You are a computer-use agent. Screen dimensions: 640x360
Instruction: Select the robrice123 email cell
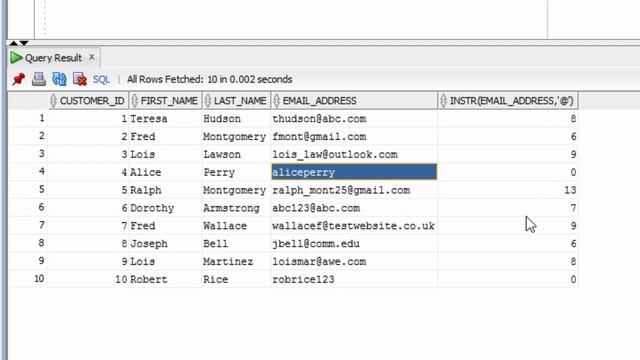pos(354,280)
